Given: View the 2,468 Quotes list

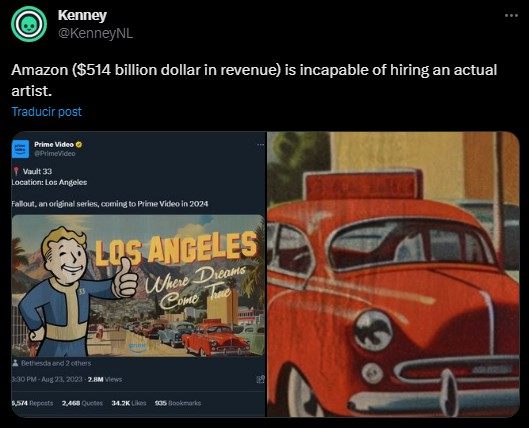Looking at the screenshot, I should 82,403.
